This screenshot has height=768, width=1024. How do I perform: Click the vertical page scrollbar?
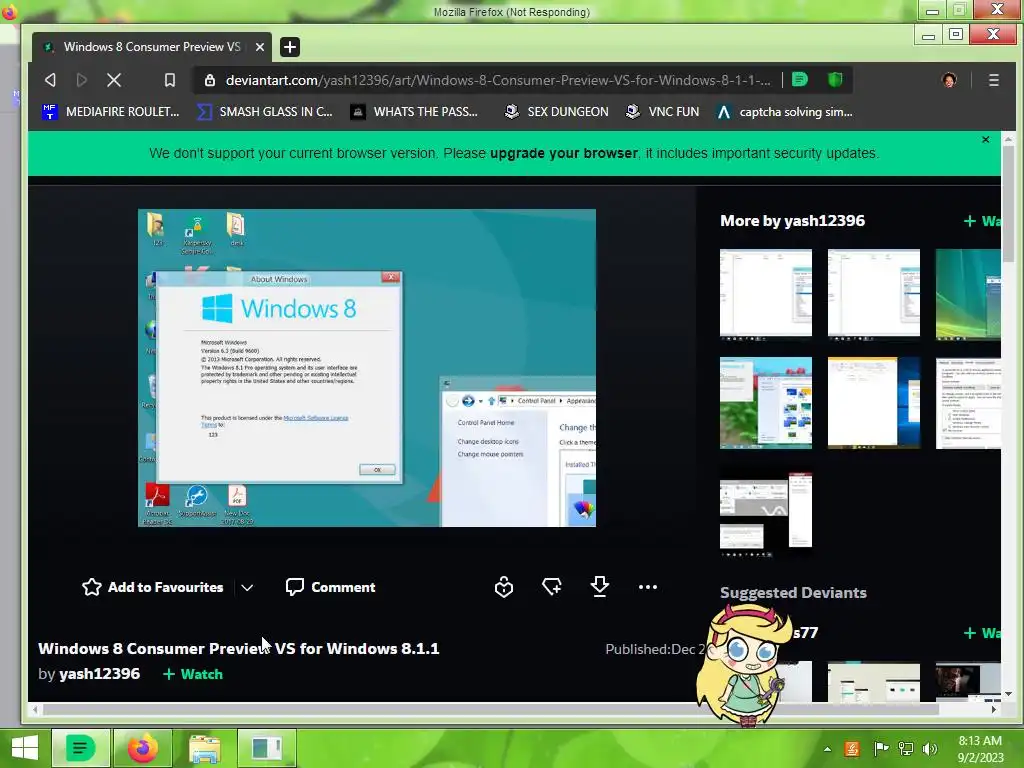point(1009,202)
